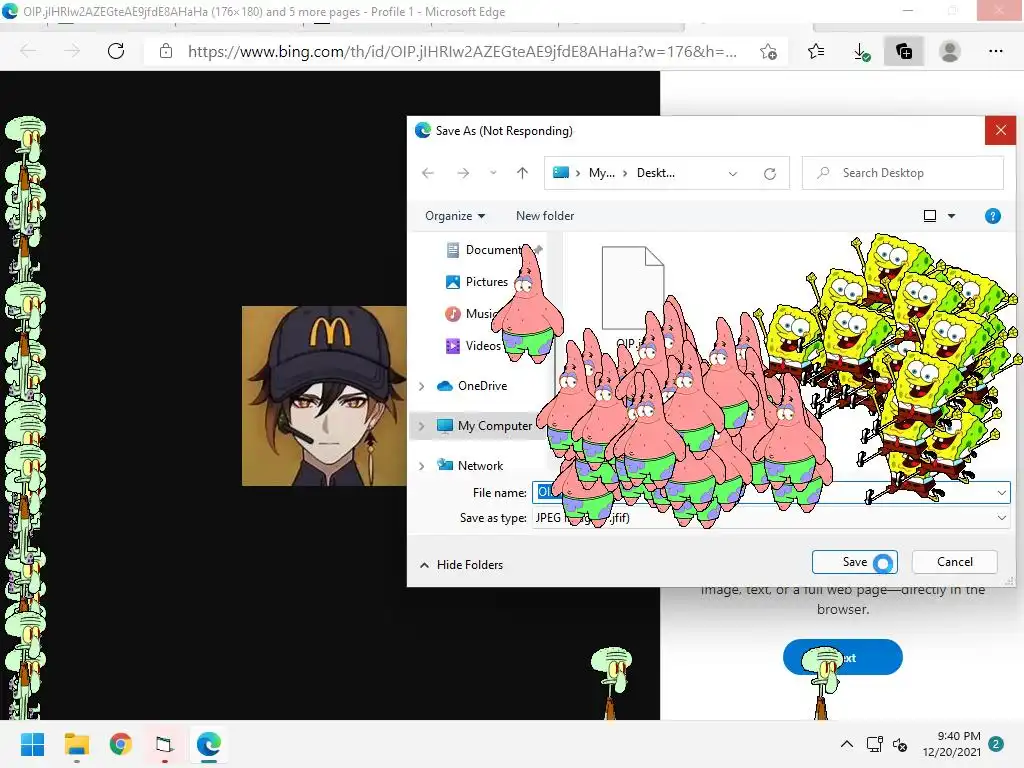Screen dimensions: 1024x768
Task: Go back in Save As dialog
Action: [x=428, y=173]
